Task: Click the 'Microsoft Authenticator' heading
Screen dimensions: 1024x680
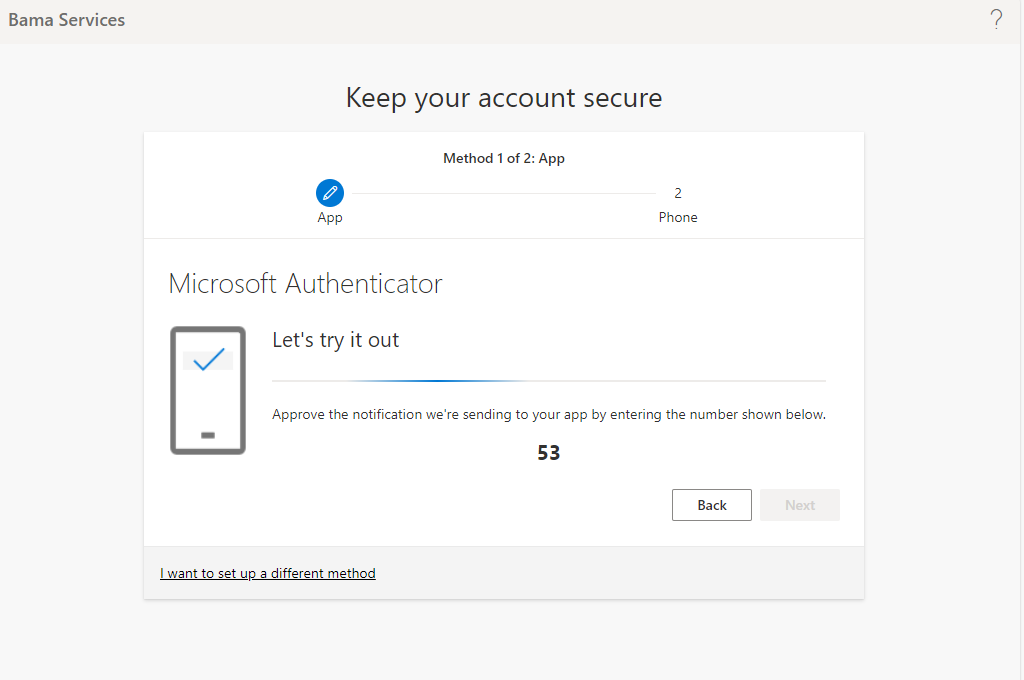Action: pos(306,283)
